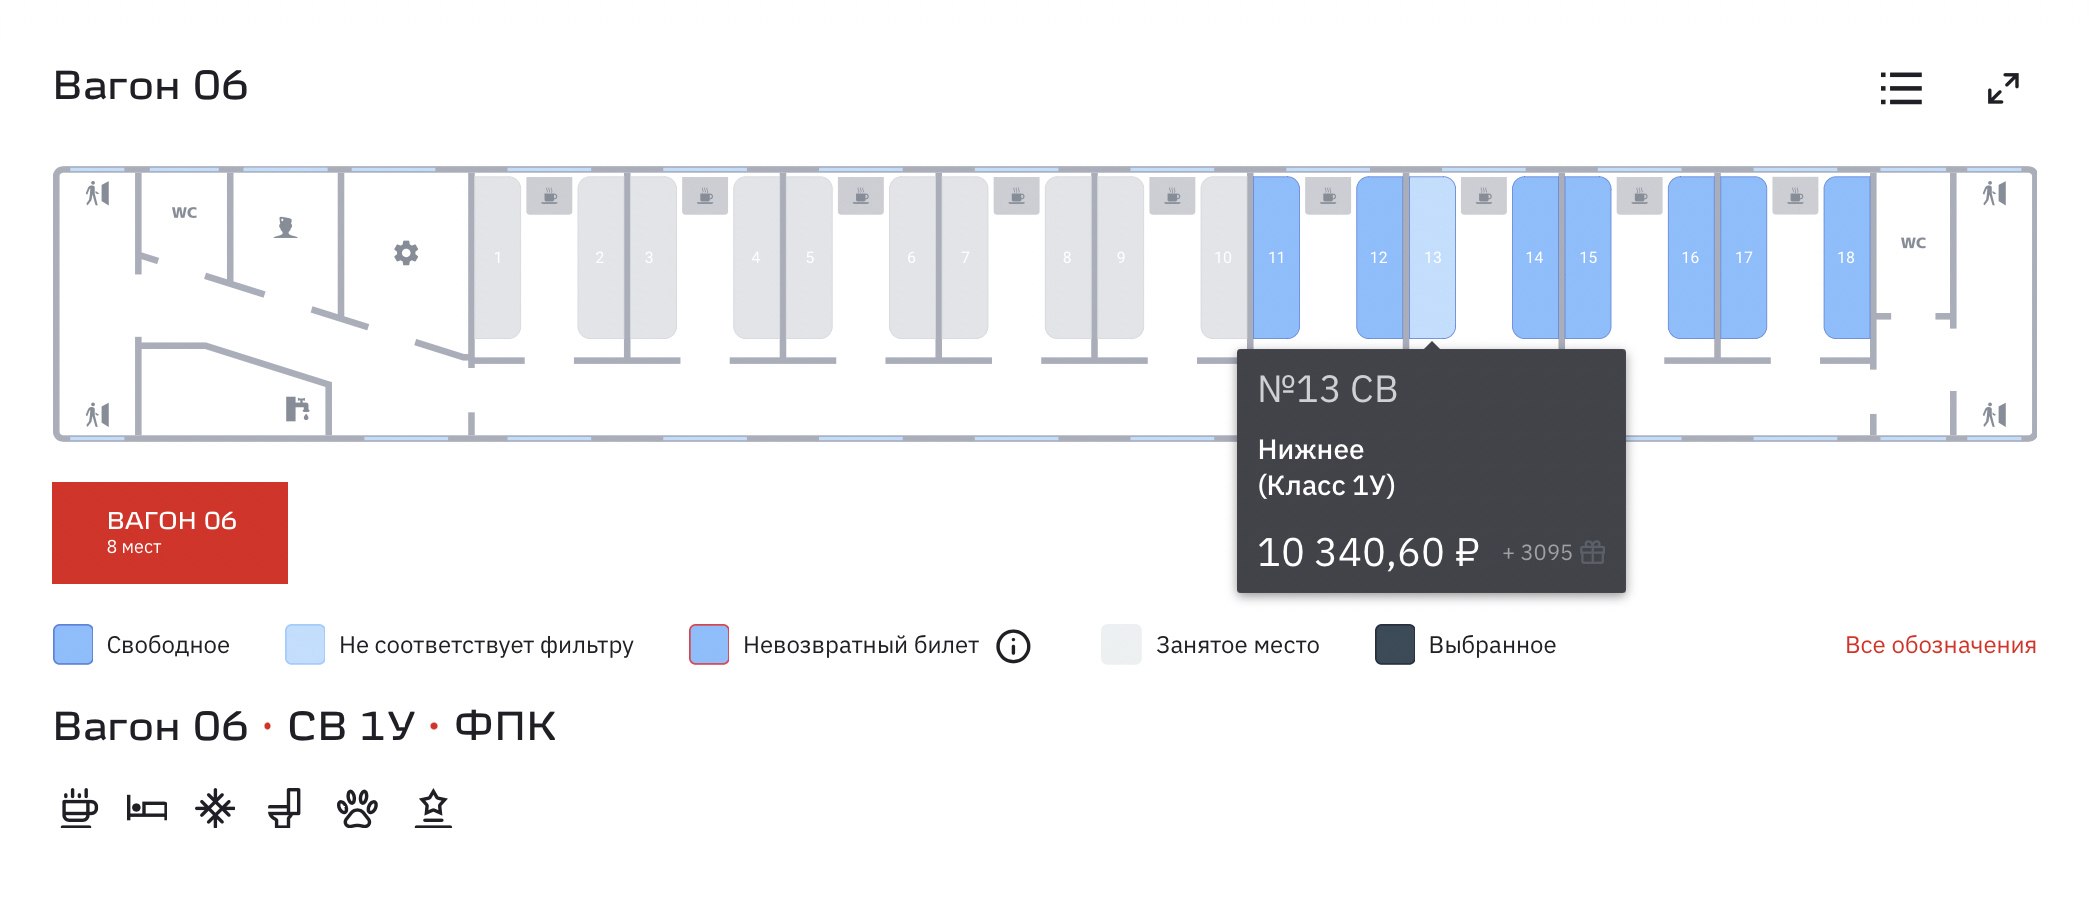This screenshot has height=910, width=2090.
Task: Click the bio-toilet amenity icon
Action: pos(285,808)
